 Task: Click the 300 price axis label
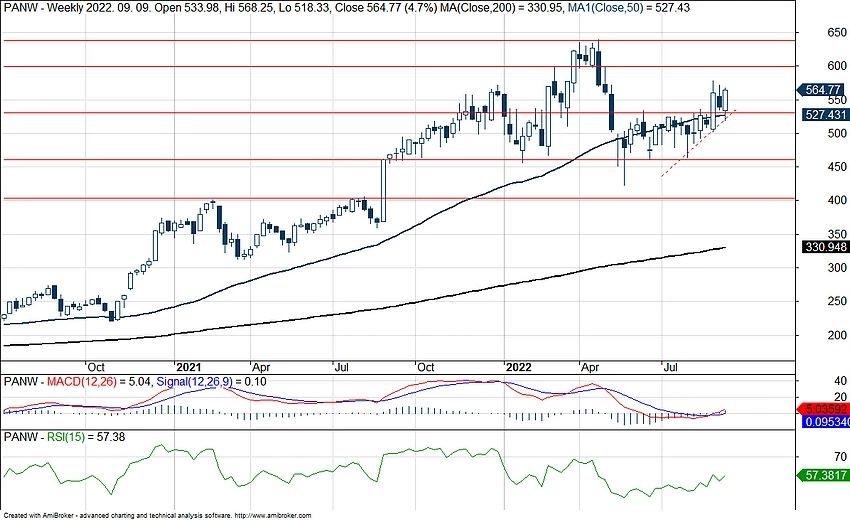pyautogui.click(x=836, y=268)
